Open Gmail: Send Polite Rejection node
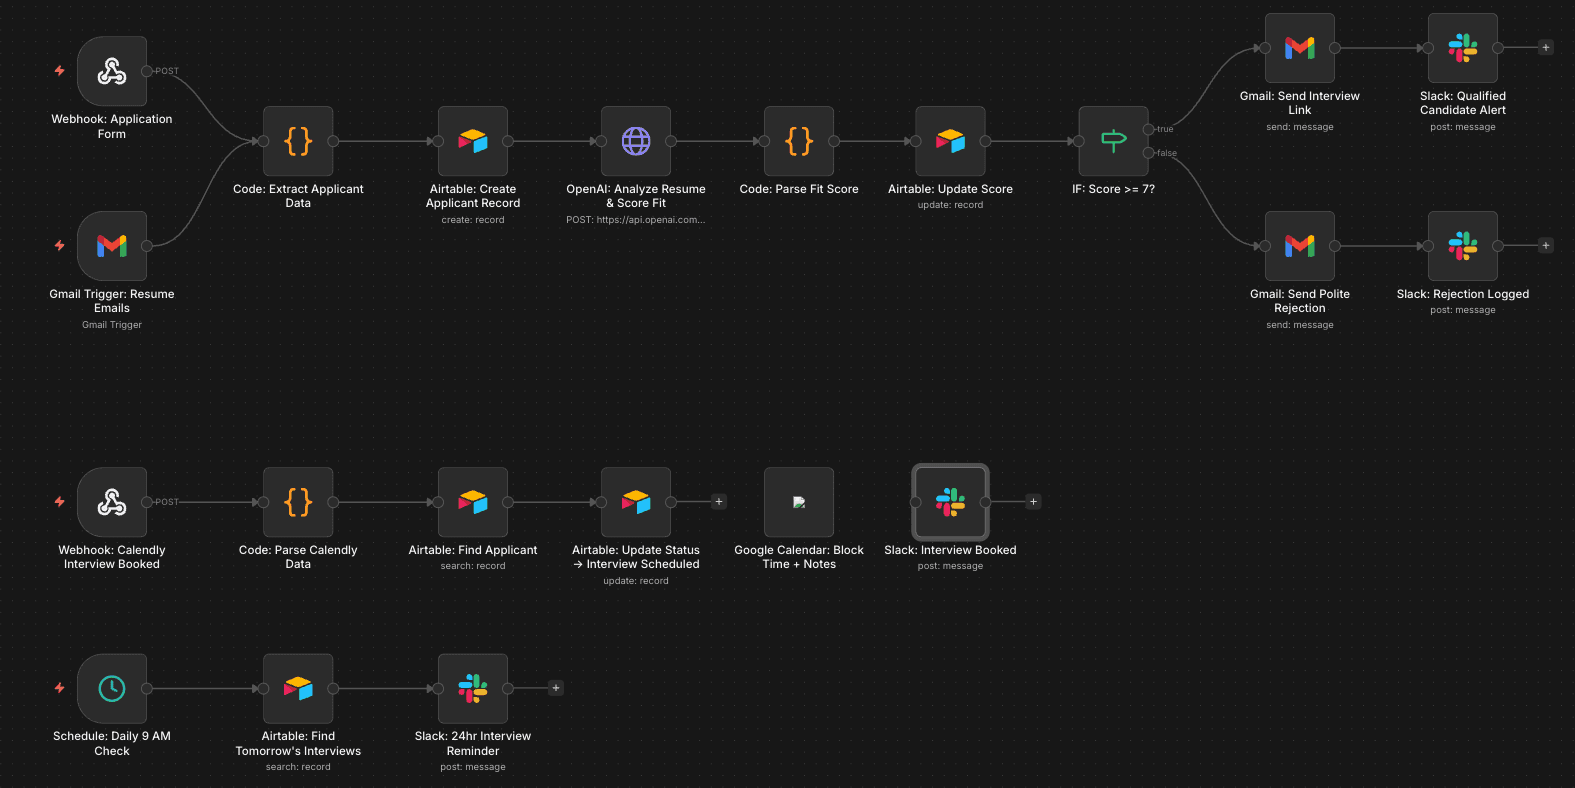This screenshot has height=788, width=1575. [1299, 246]
